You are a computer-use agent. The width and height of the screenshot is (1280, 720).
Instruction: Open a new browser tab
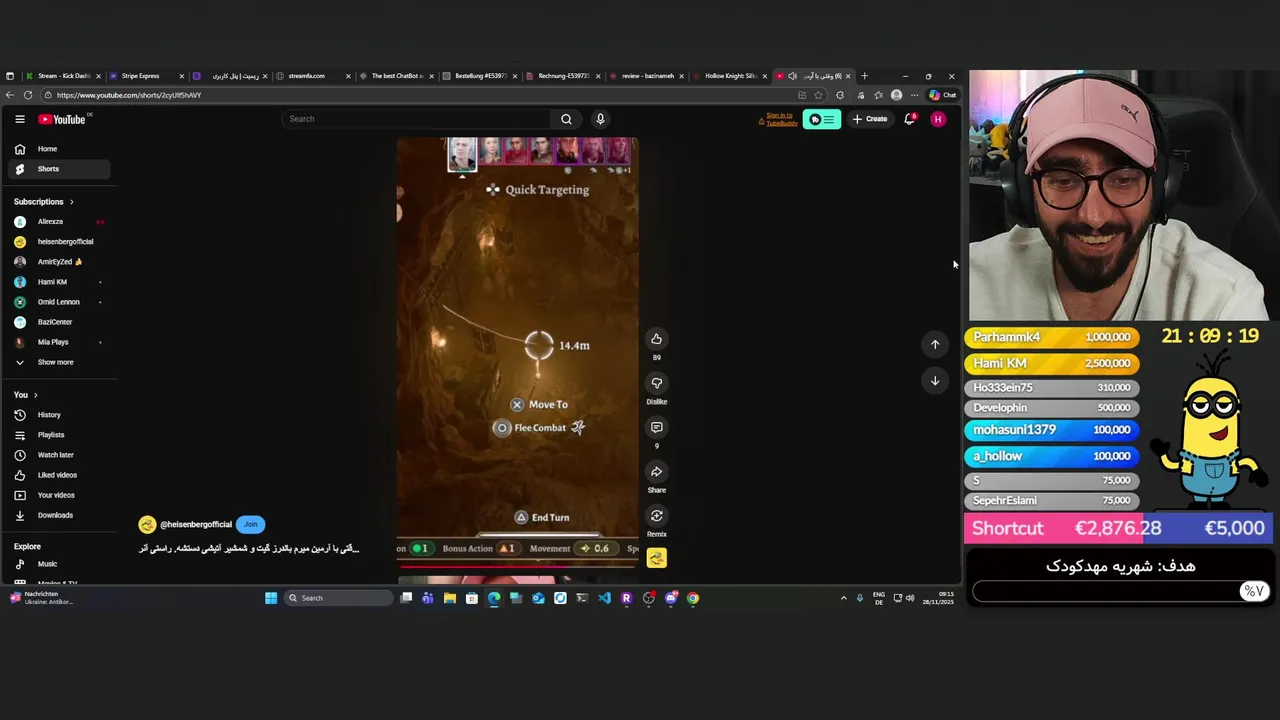(x=865, y=76)
